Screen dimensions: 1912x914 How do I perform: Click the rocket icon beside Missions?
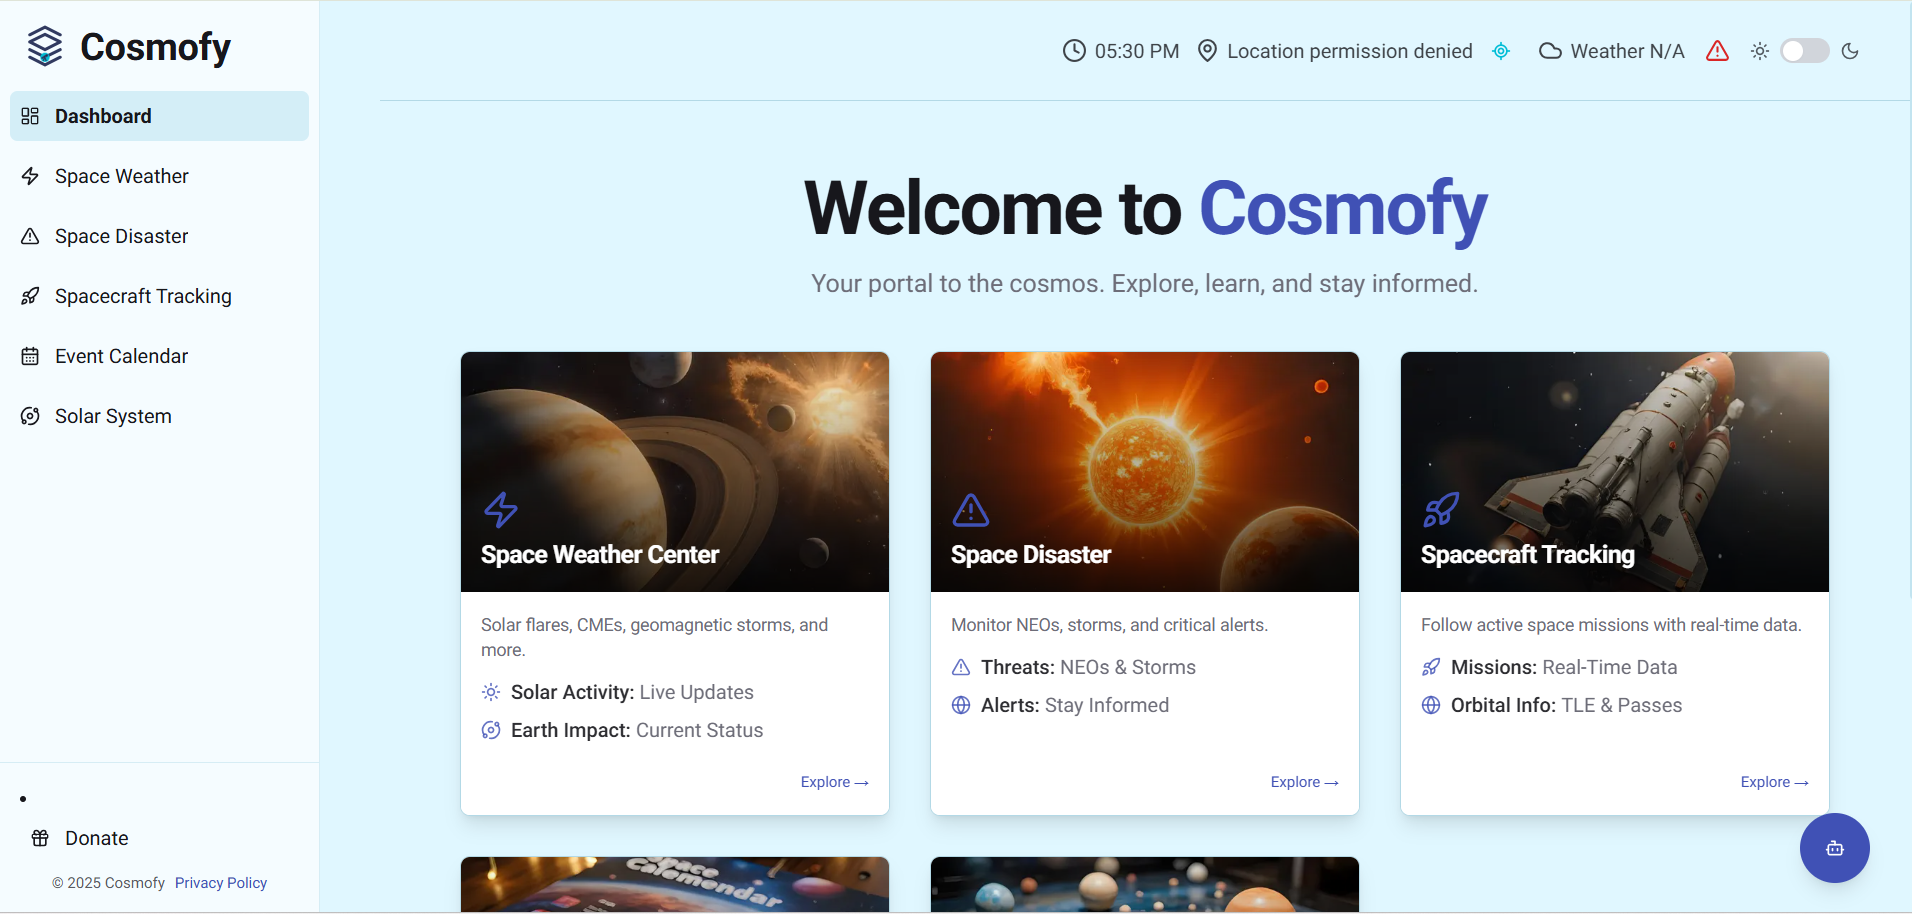click(1431, 667)
